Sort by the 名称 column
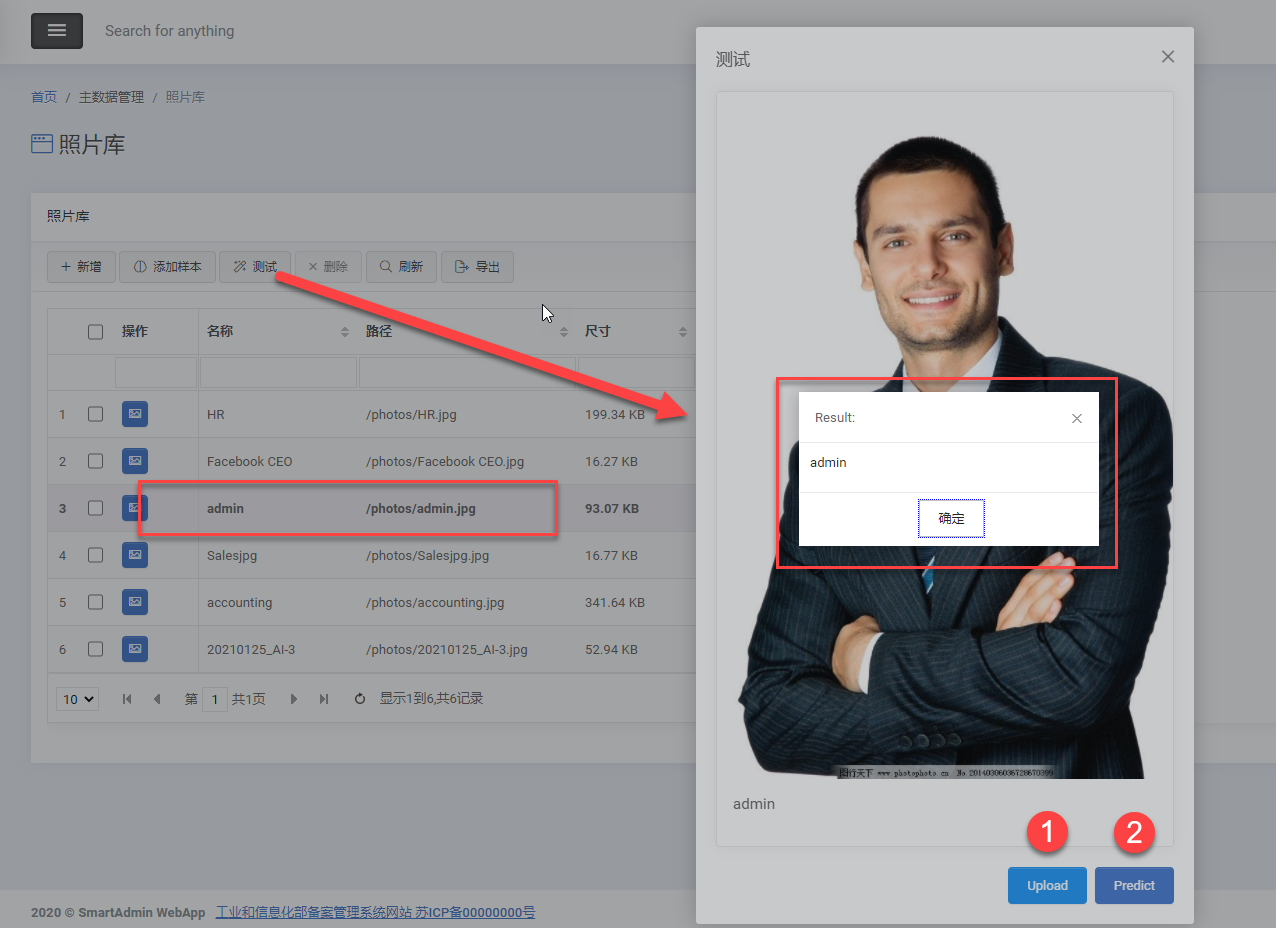The image size is (1276, 928). click(278, 331)
